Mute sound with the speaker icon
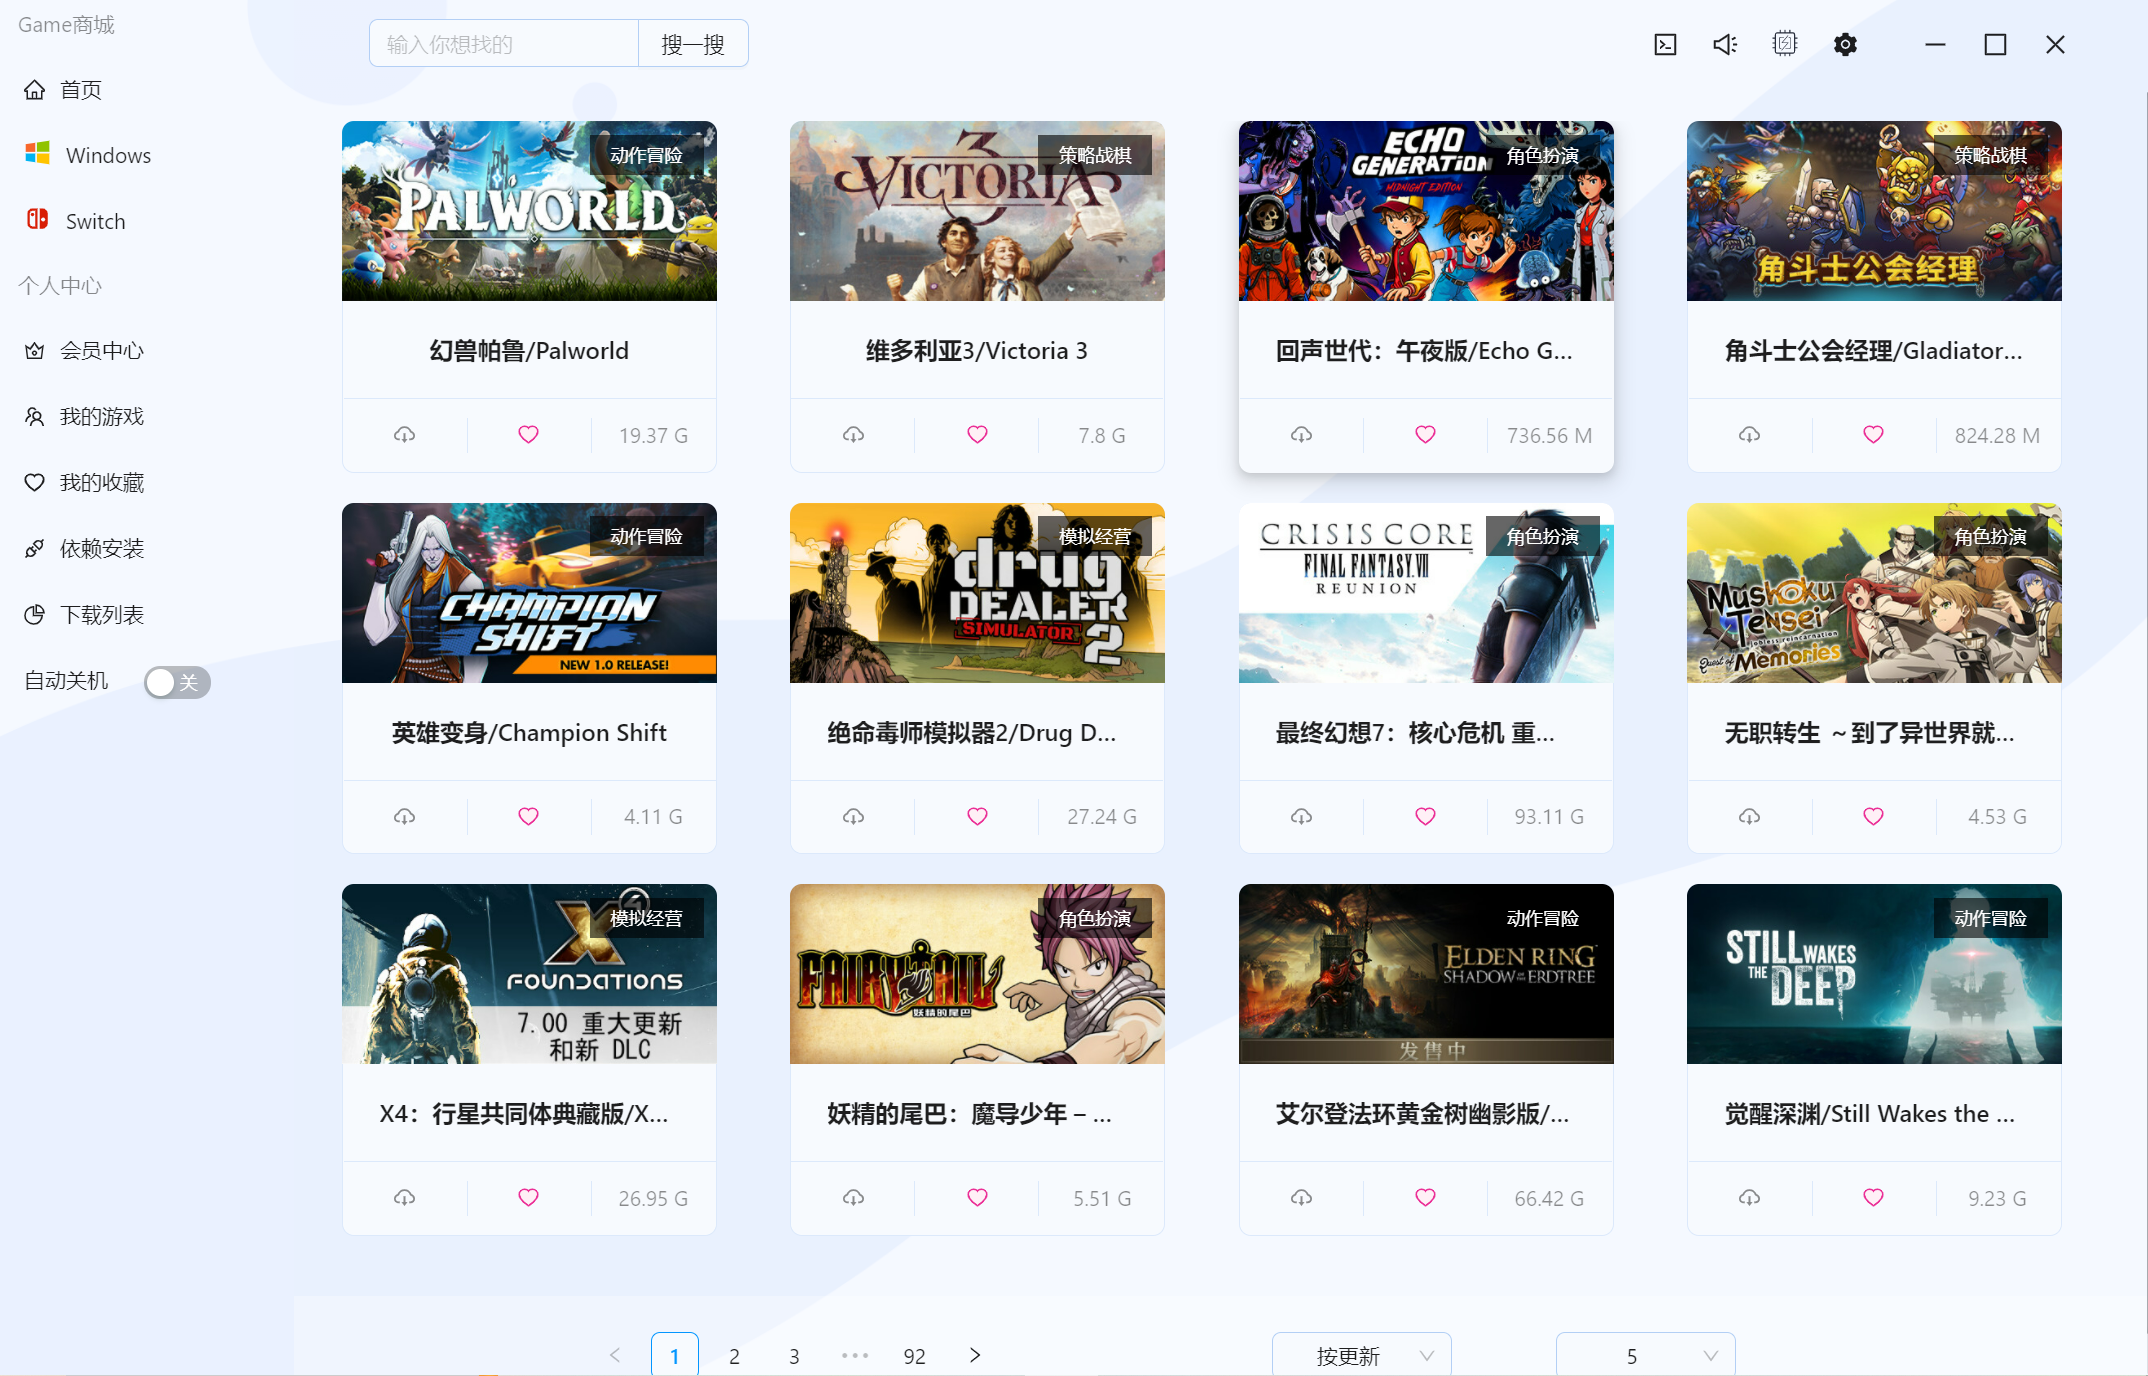 pos(1725,45)
